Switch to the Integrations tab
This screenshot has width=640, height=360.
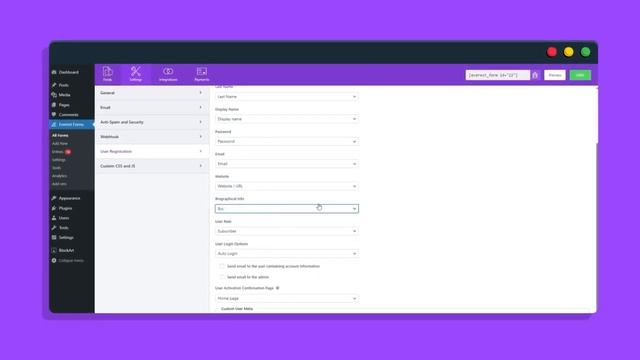[x=168, y=74]
